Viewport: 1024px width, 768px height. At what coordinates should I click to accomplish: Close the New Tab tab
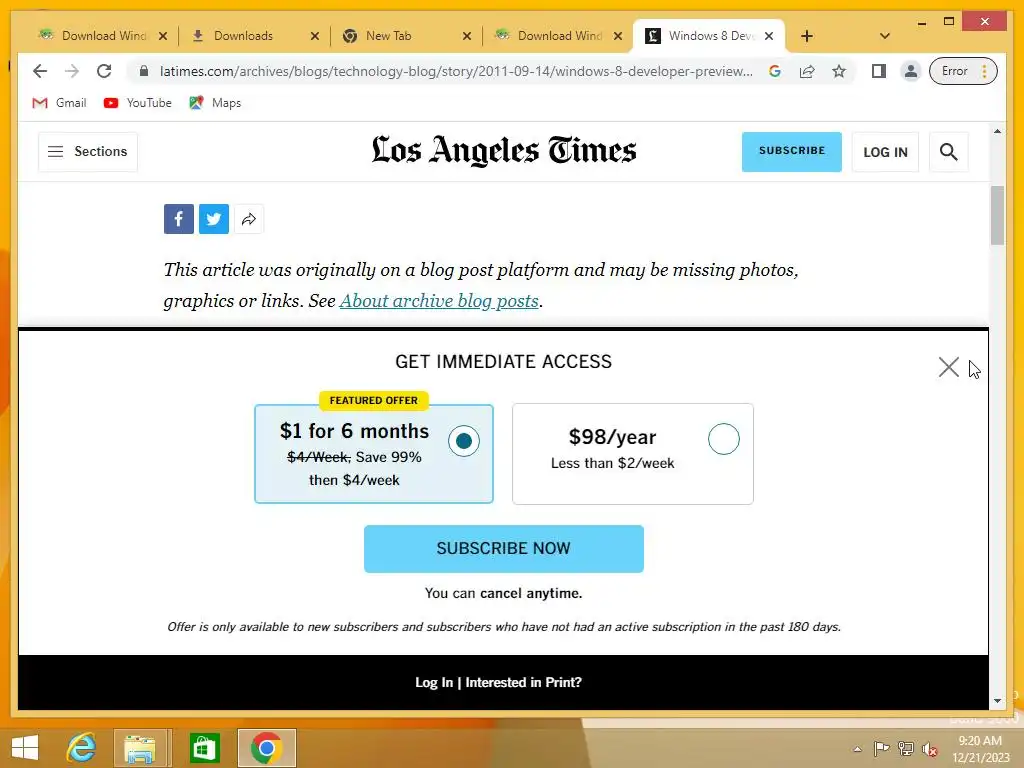[x=467, y=36]
